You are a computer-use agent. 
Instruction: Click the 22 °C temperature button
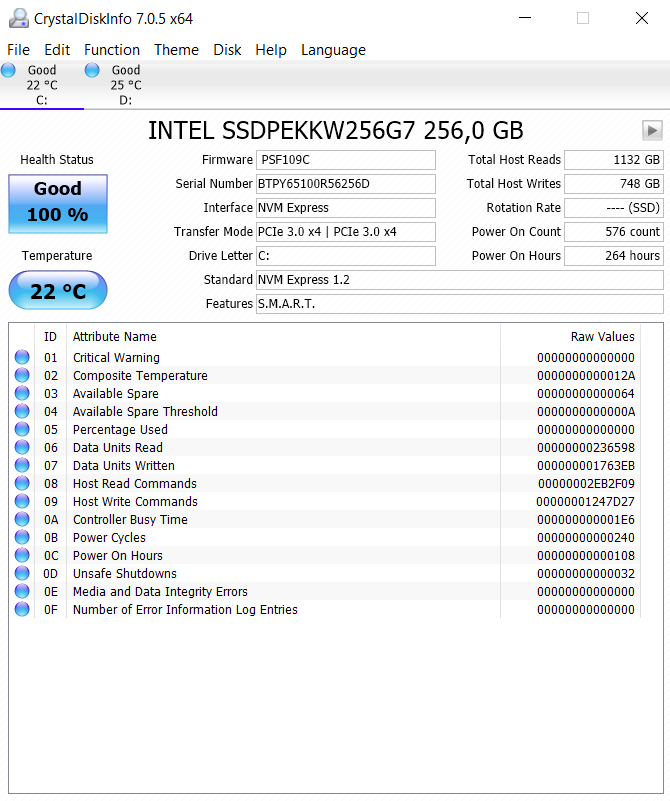58,291
